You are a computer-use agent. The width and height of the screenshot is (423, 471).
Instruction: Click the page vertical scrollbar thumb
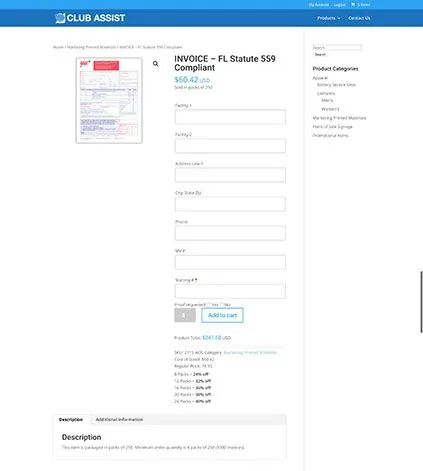[421, 302]
